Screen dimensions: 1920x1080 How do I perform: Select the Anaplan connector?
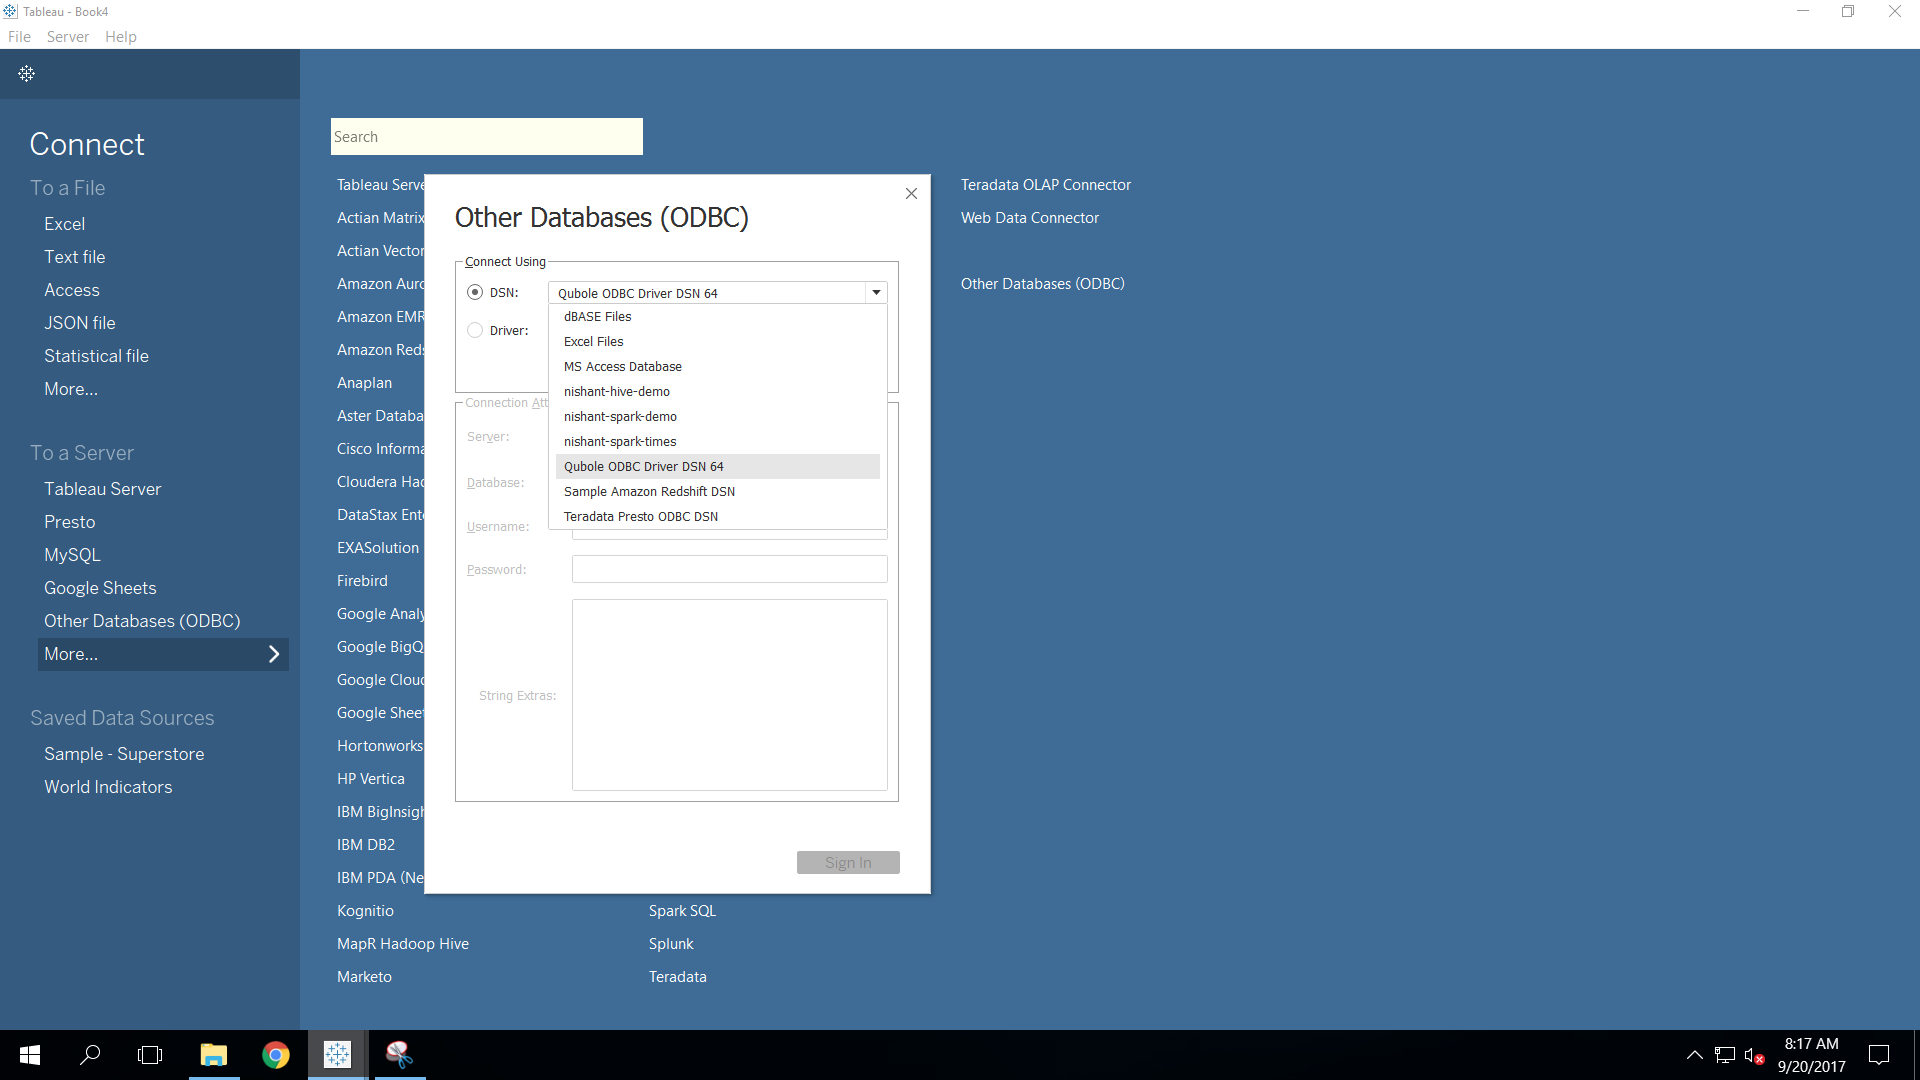[x=364, y=383]
